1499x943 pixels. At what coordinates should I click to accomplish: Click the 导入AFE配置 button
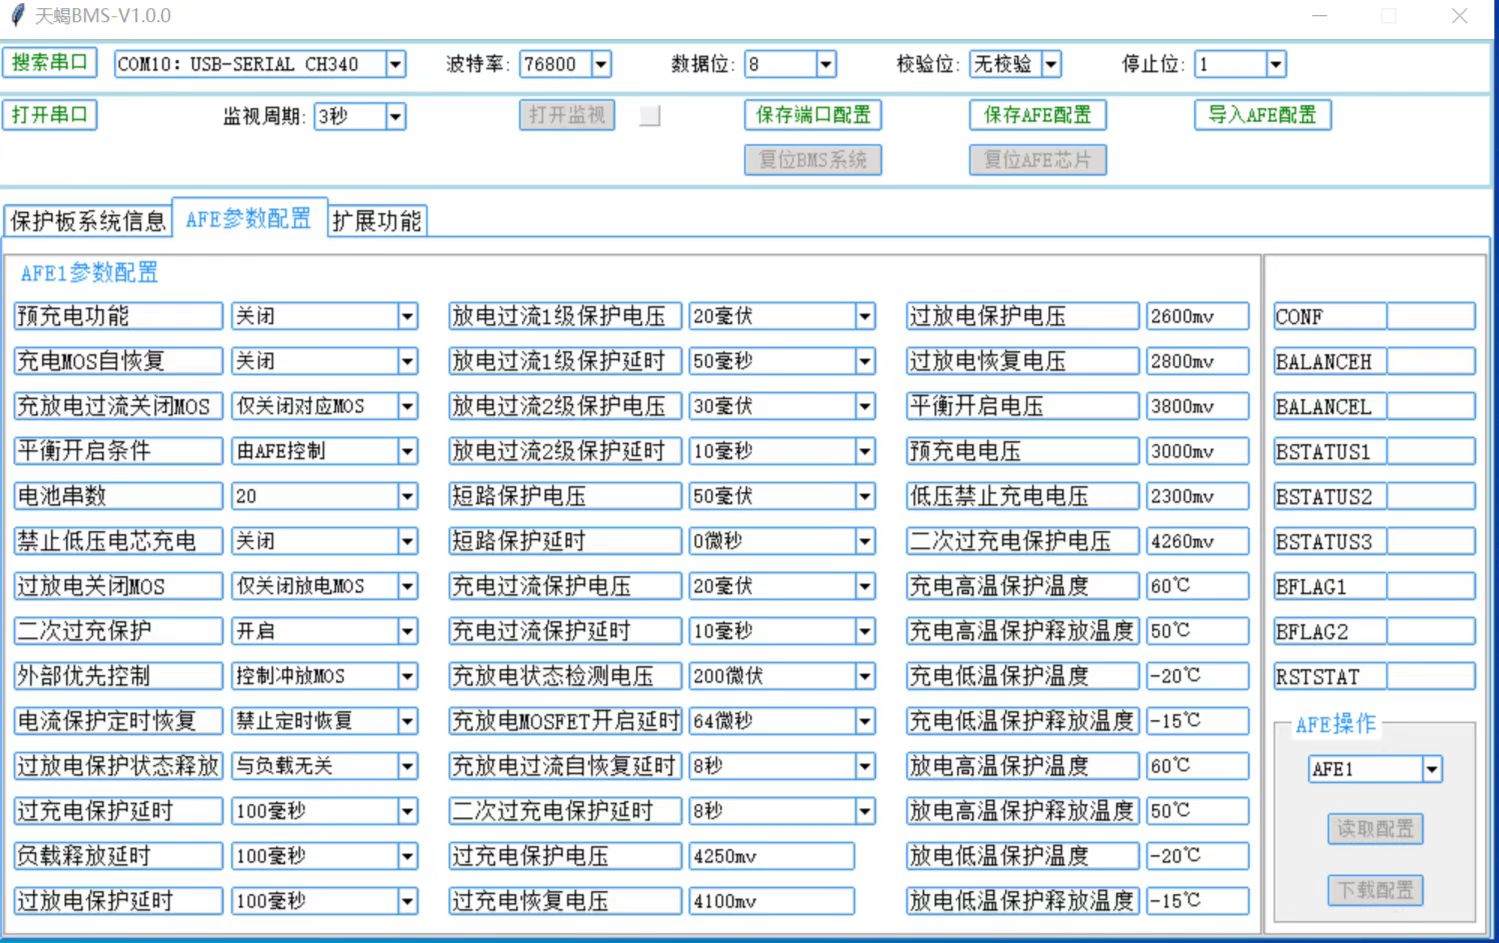[1262, 115]
